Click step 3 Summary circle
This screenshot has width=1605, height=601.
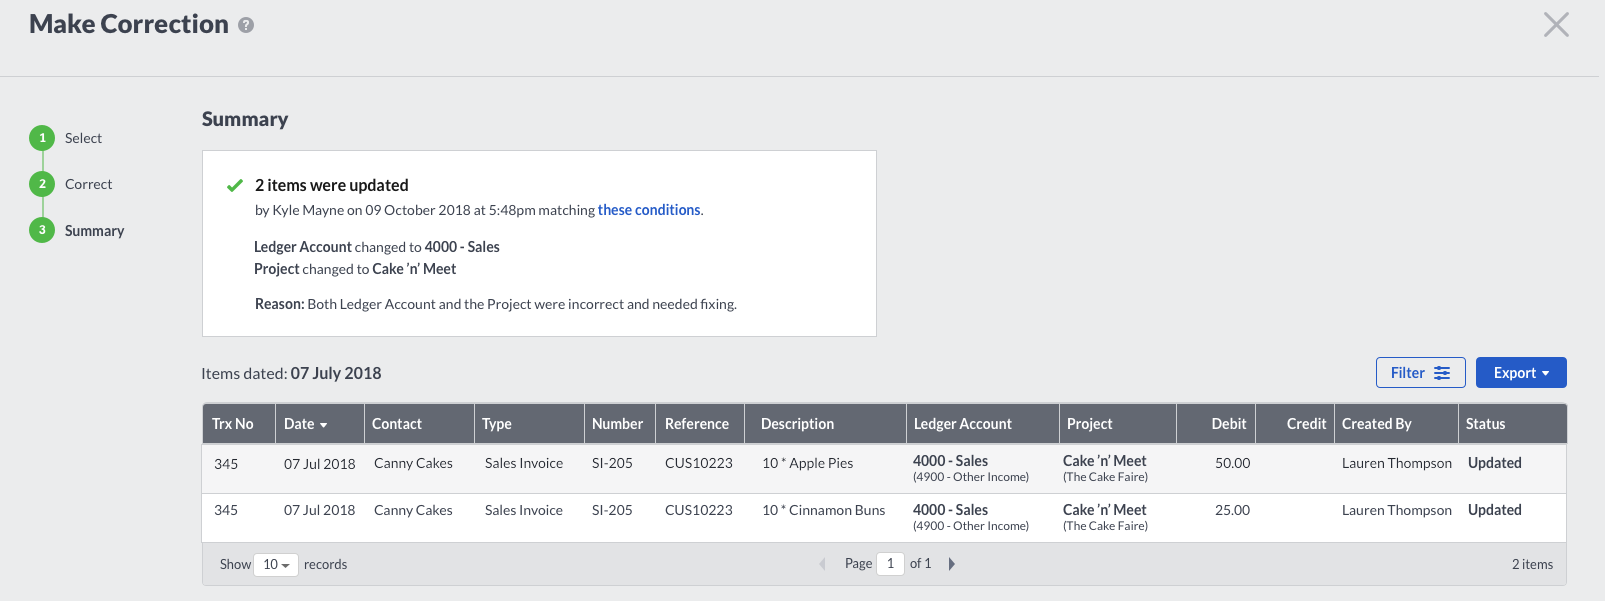tap(42, 230)
